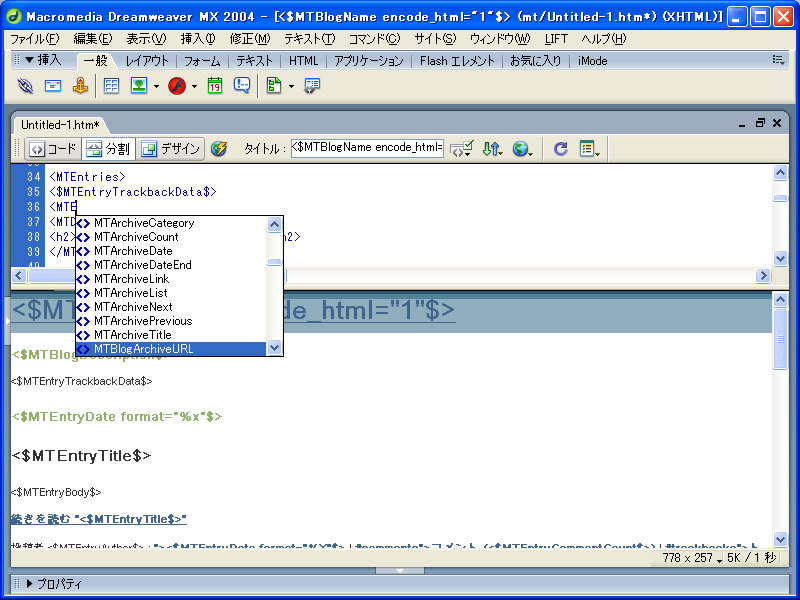The height and width of the screenshot is (600, 800).
Task: Switch to the Layout insert tab
Action: (147, 61)
